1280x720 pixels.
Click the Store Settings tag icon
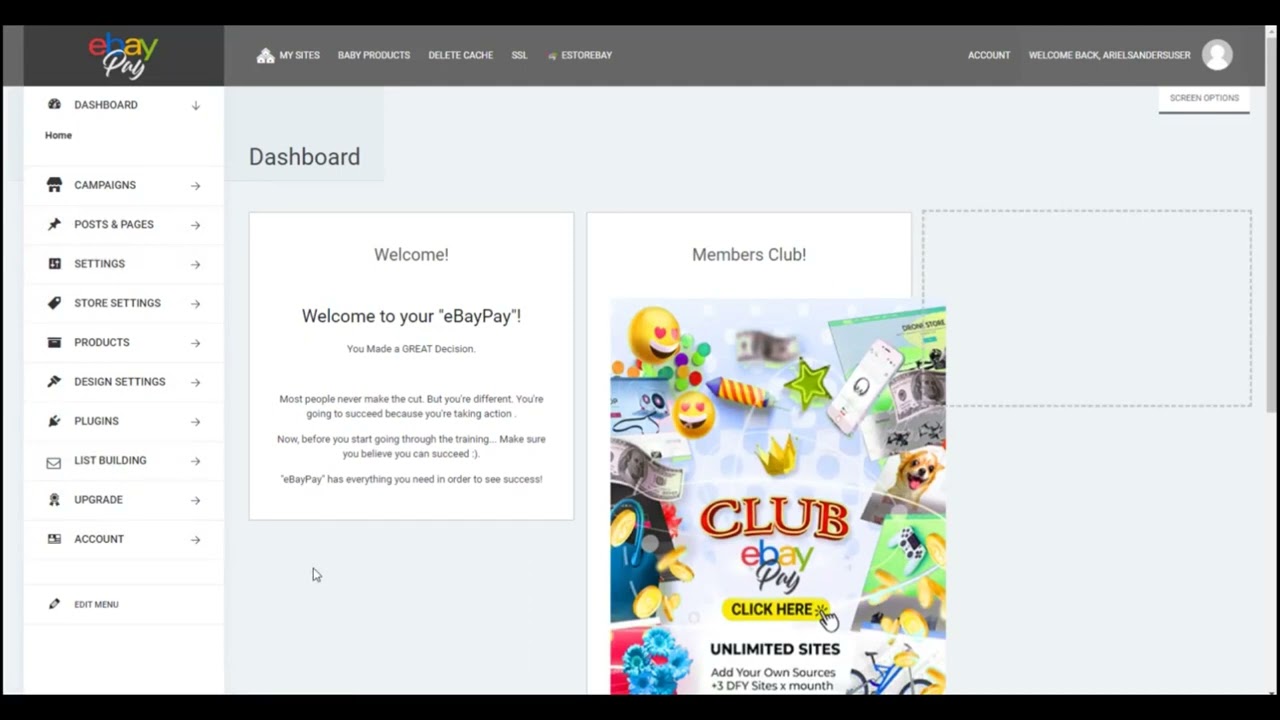point(54,303)
